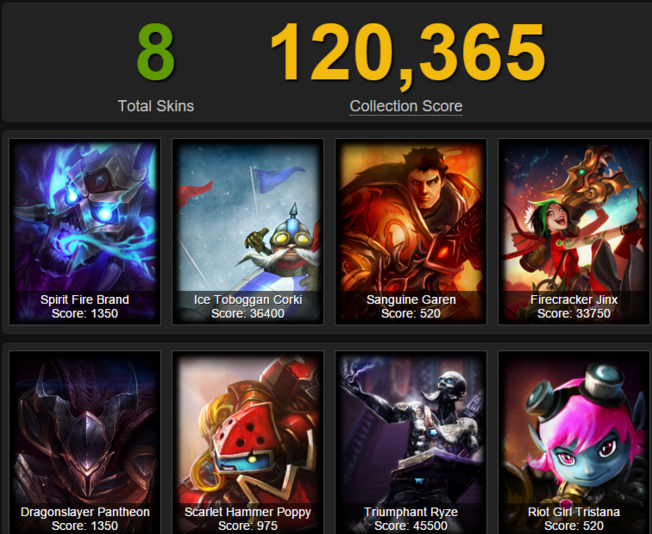
Task: Click the Sanguine Garen skin artwork
Action: point(411,232)
